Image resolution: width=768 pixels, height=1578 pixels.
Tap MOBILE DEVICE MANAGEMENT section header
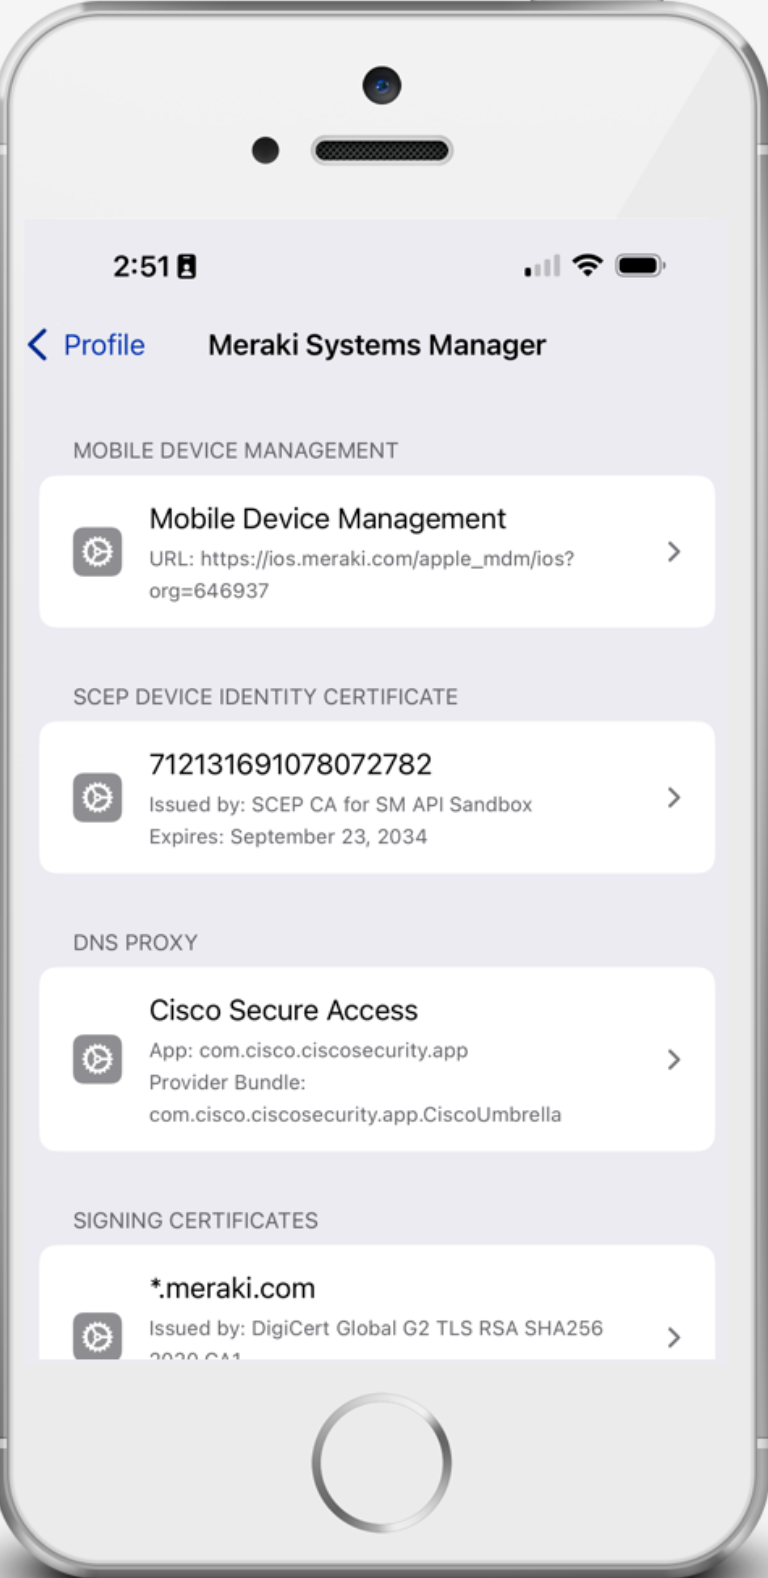pos(236,451)
